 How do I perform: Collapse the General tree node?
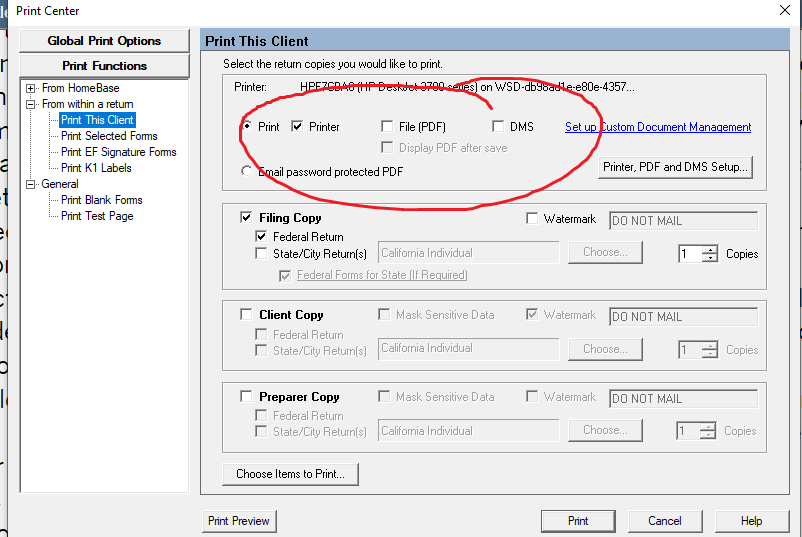[31, 184]
